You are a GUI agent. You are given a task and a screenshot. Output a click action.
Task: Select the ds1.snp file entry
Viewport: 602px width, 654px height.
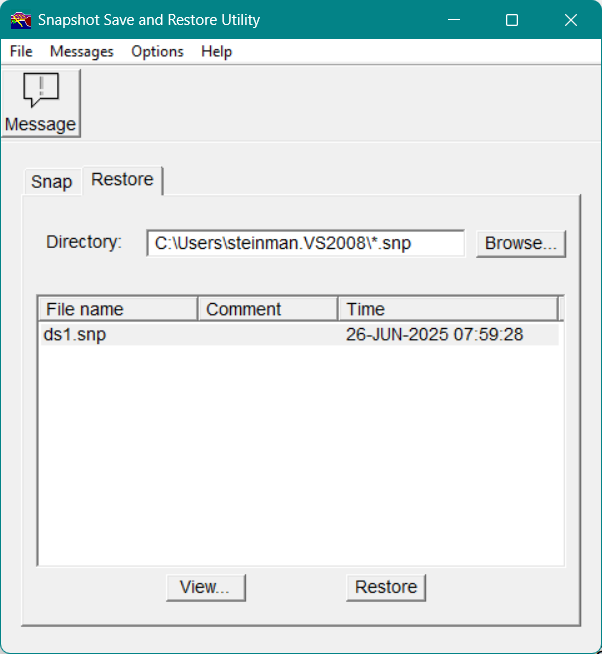point(75,335)
